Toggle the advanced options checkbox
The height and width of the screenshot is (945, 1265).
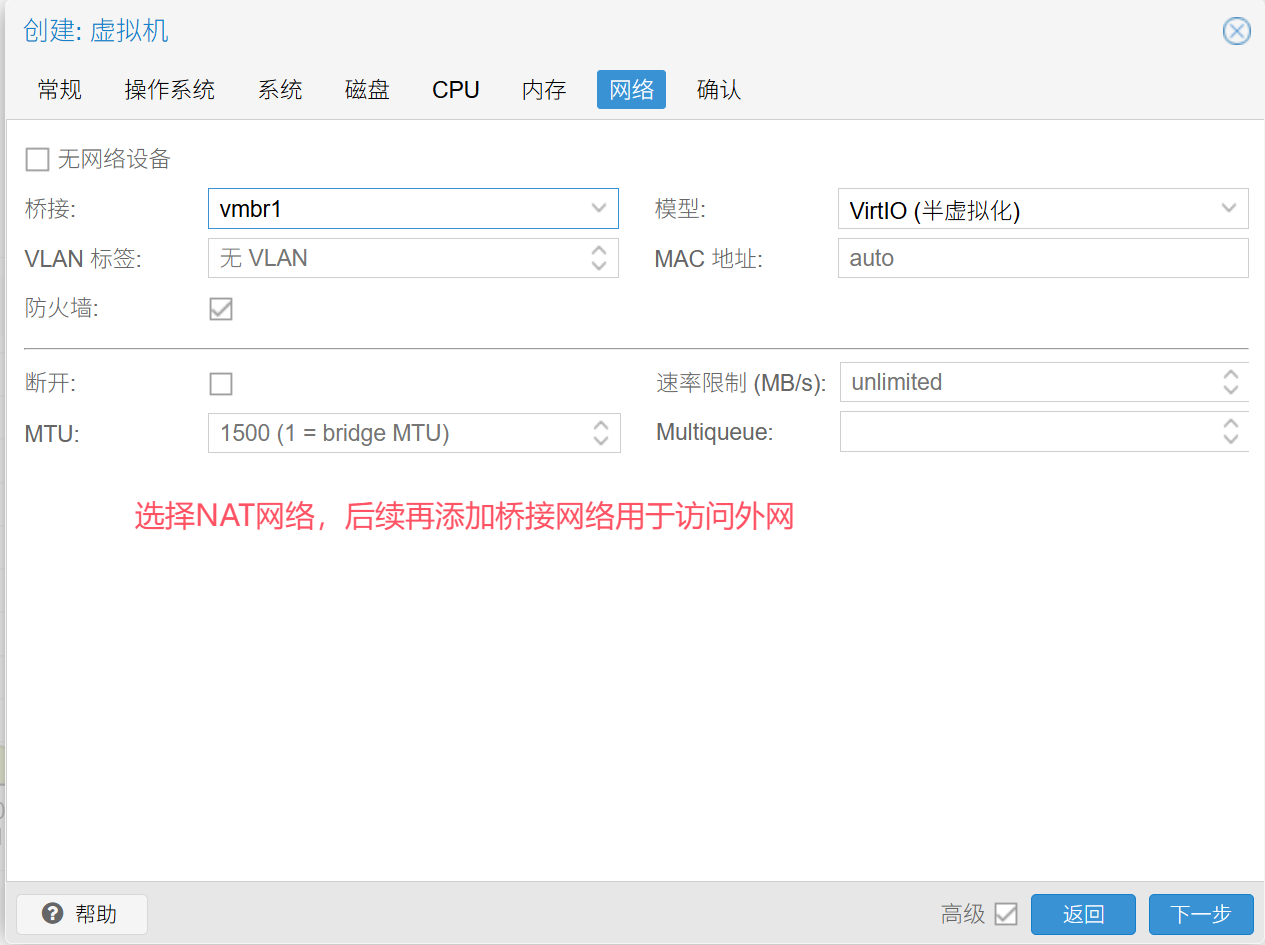tap(1006, 914)
